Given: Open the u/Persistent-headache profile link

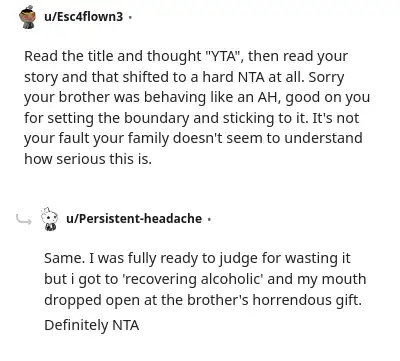Looking at the screenshot, I should tap(134, 219).
